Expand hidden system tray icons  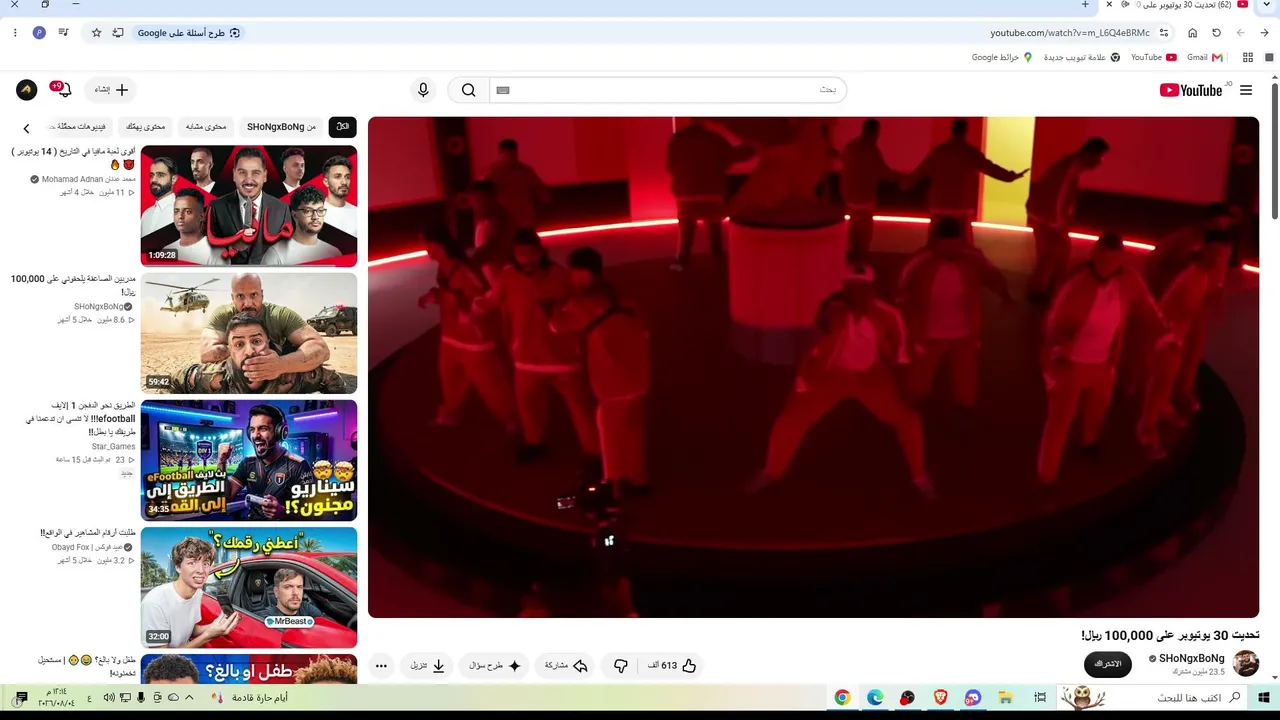tap(189, 697)
